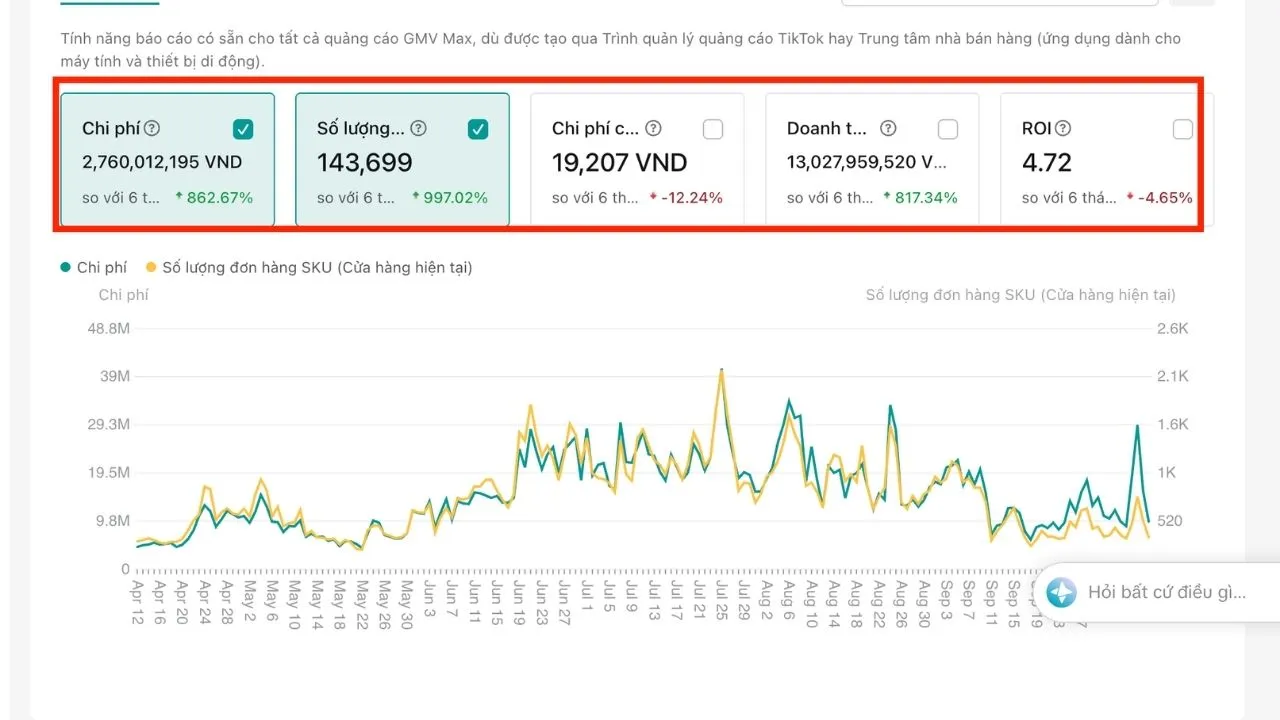Open the info tooltip beside Chi phí card title
Viewport: 1280px width, 720px height.
click(x=152, y=128)
